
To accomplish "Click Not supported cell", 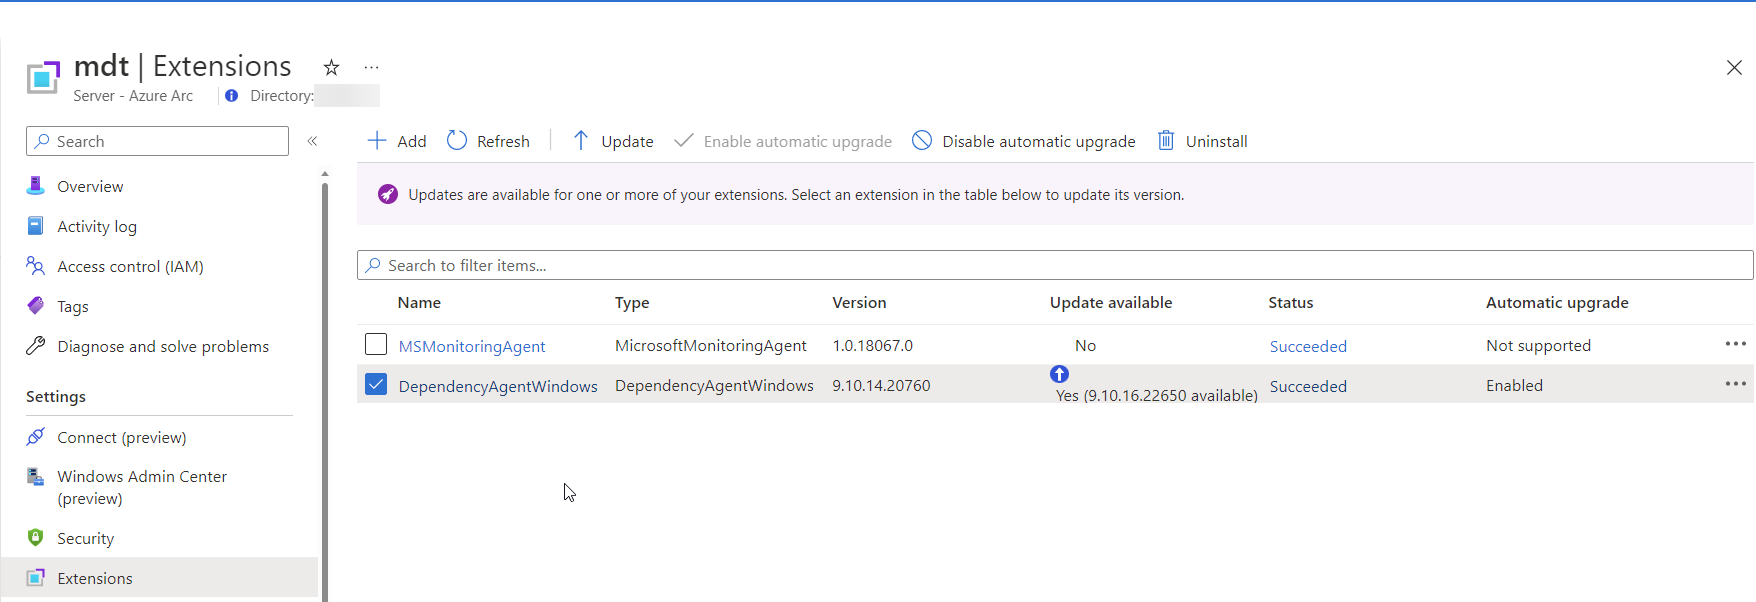I will click(x=1538, y=345).
